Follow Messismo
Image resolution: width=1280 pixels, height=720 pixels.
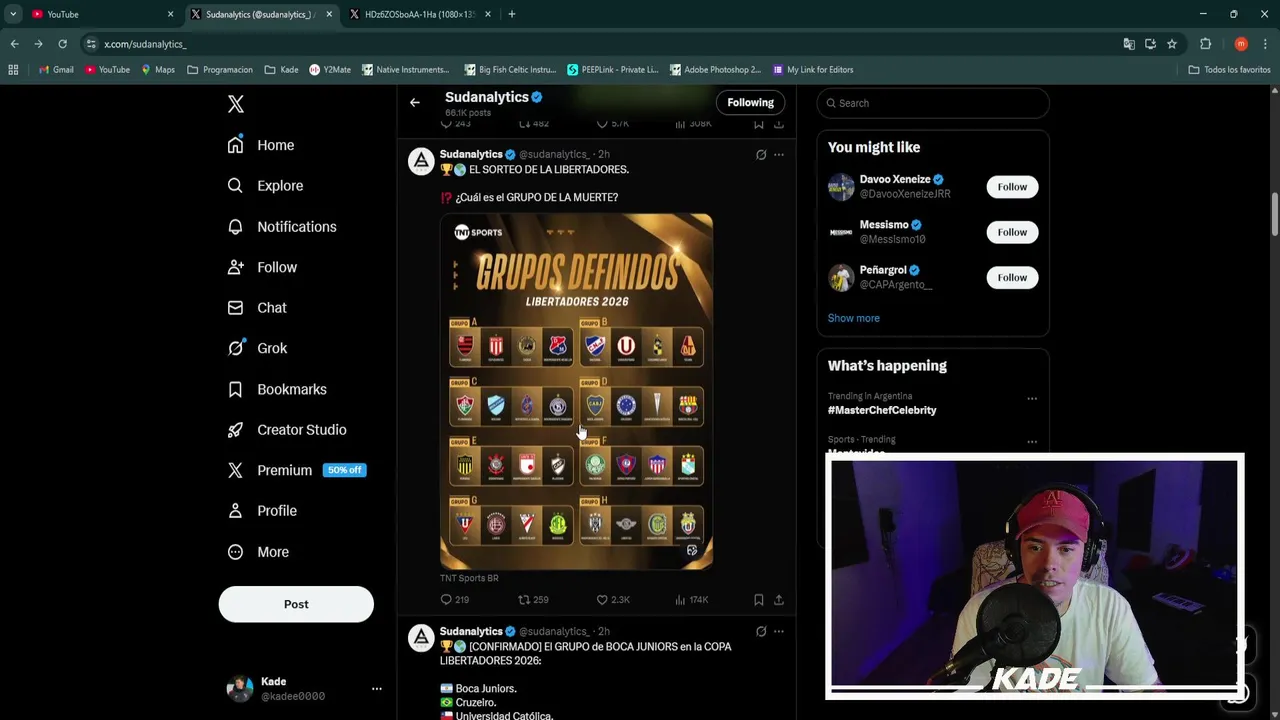[1012, 232]
